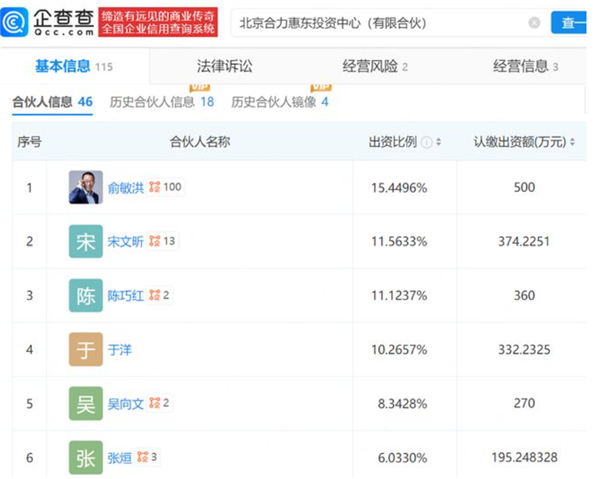Select 历史合伙人信息 18 sub-tab

[x=161, y=102]
